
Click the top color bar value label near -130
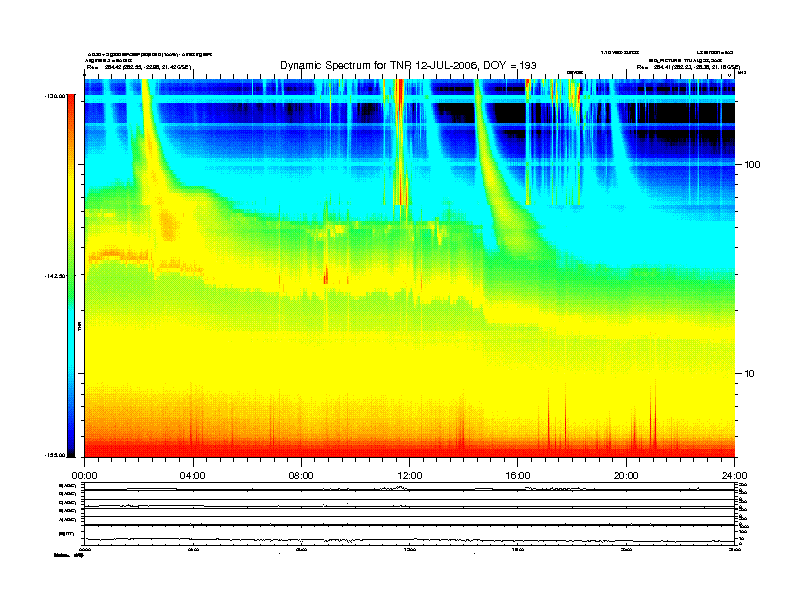[x=55, y=96]
